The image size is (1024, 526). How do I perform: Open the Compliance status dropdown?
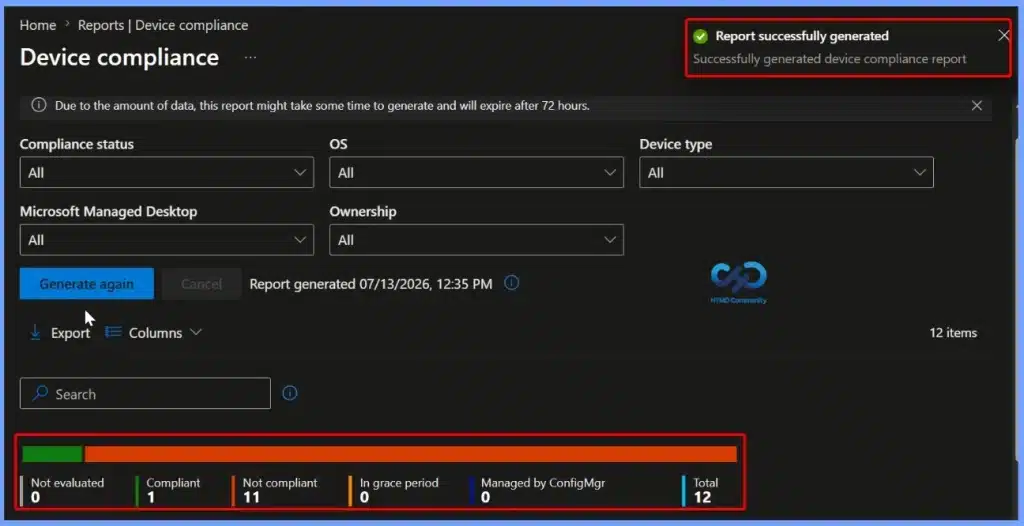167,173
